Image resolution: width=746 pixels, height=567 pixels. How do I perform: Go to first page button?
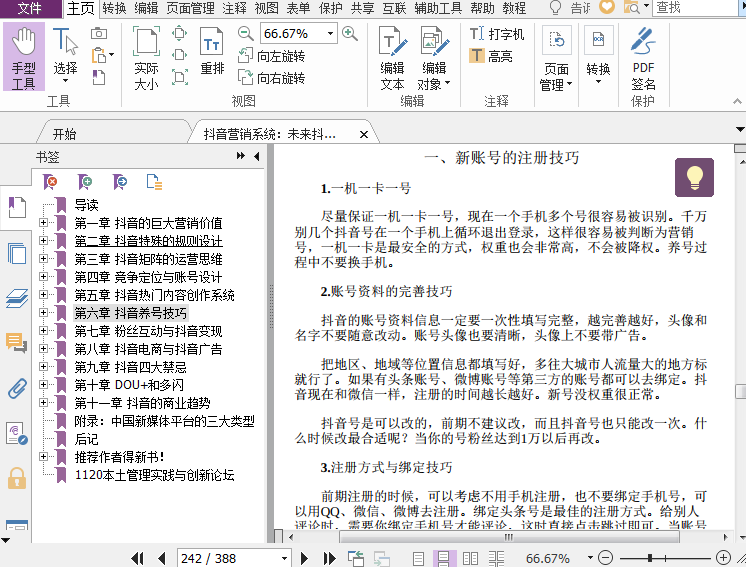[137, 558]
